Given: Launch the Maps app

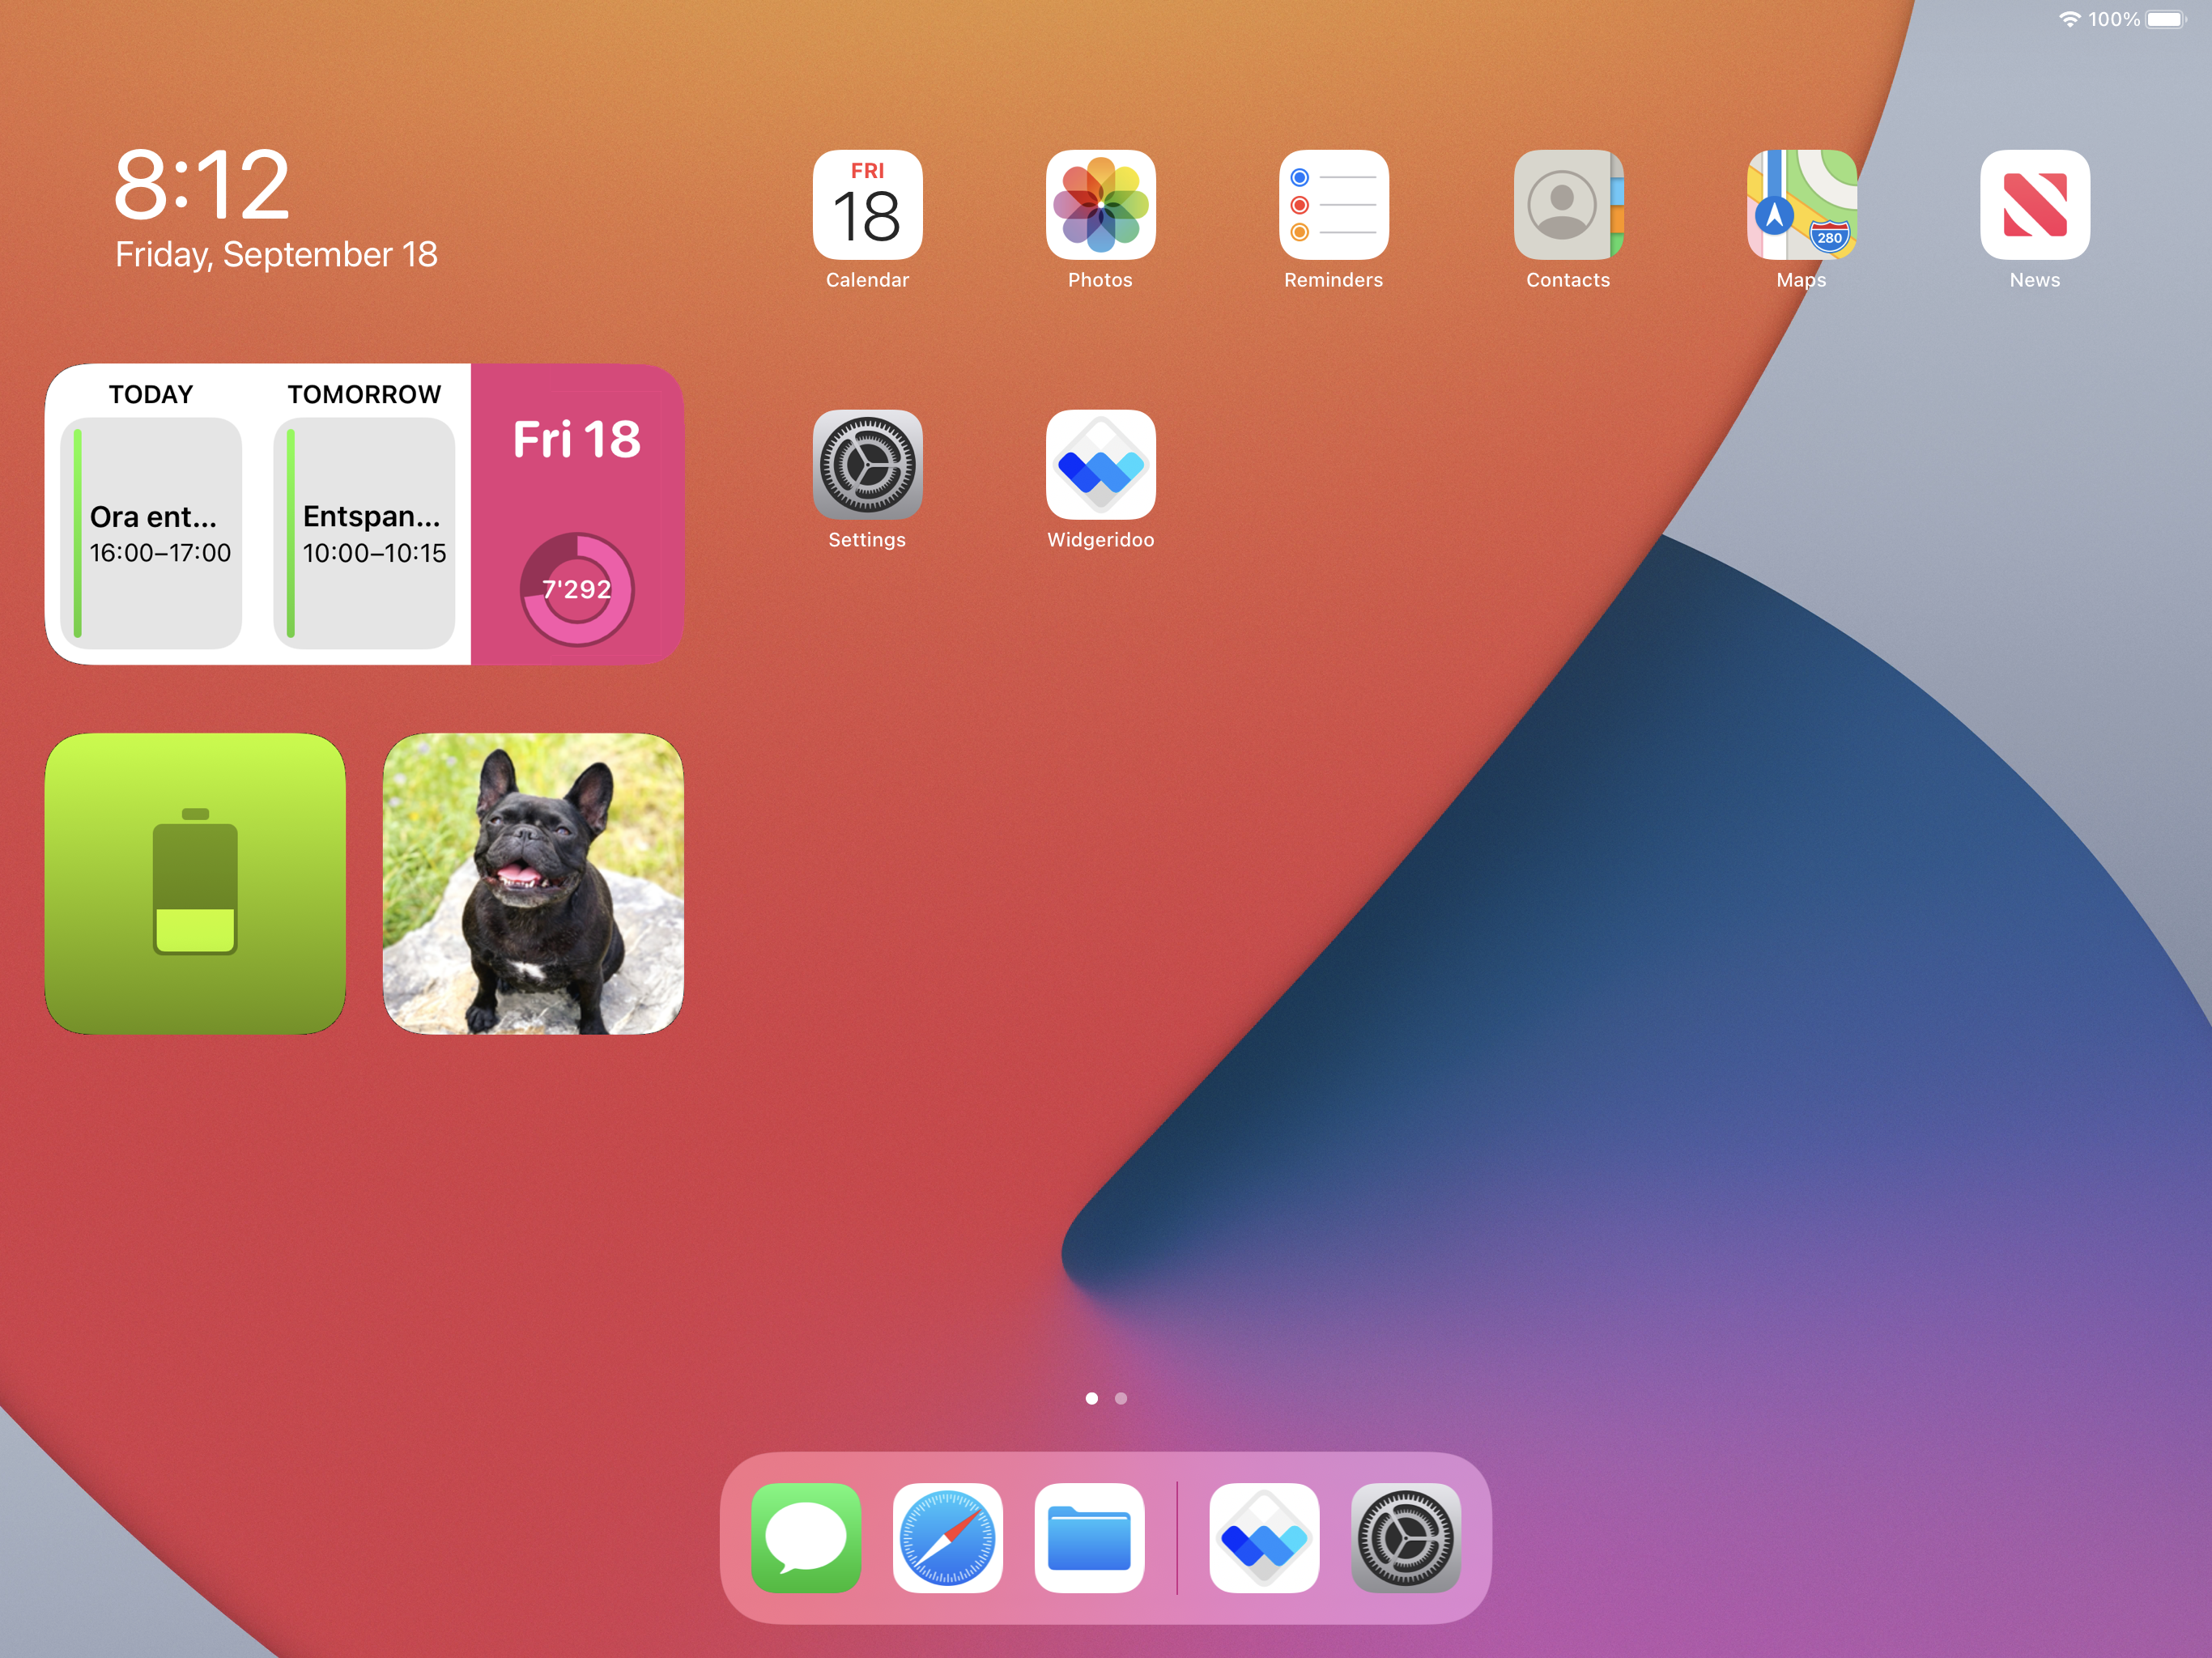Looking at the screenshot, I should [x=1801, y=205].
